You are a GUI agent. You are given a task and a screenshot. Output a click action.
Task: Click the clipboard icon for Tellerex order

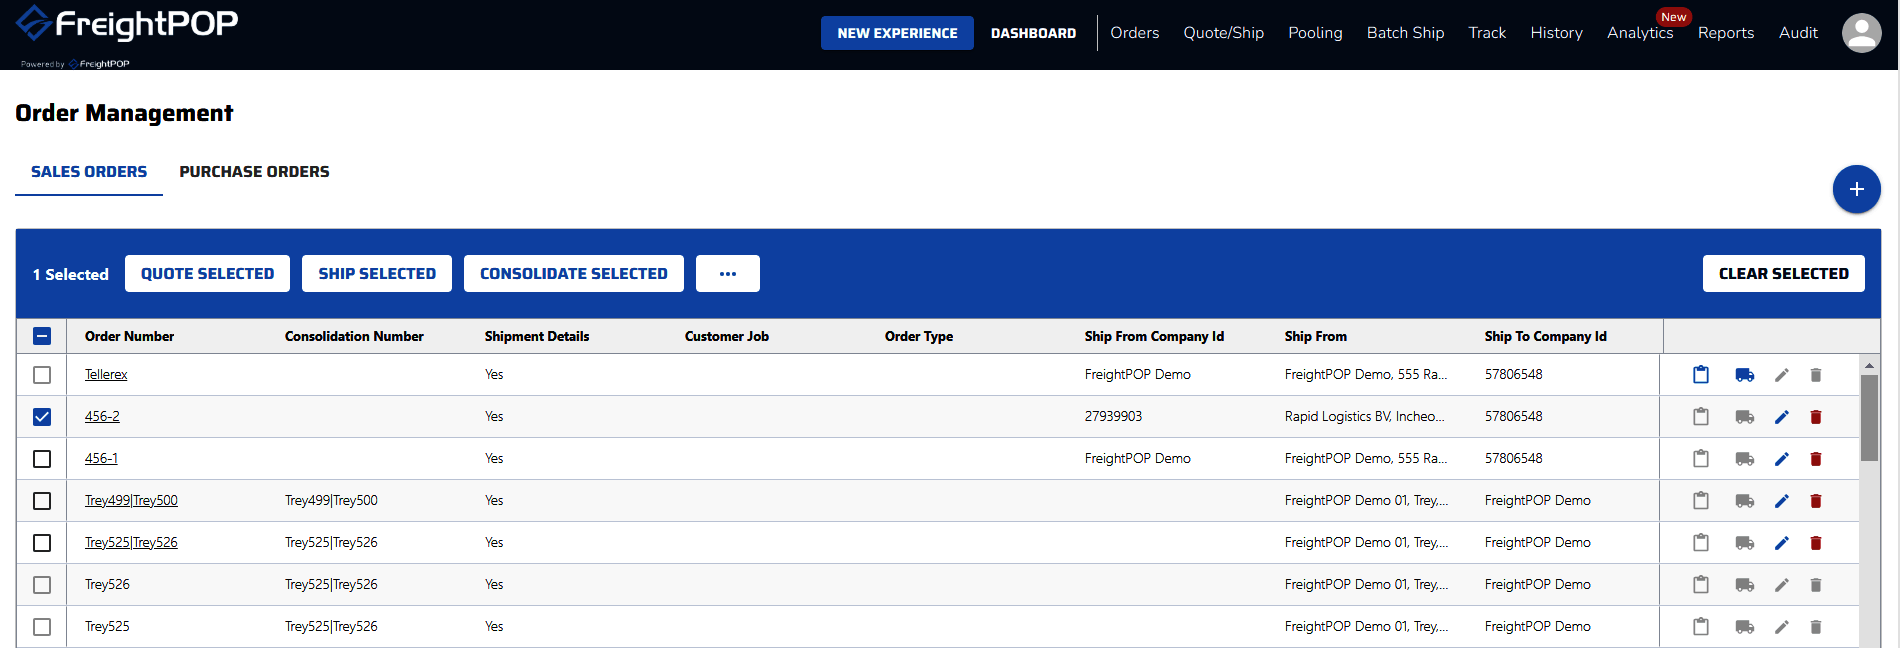(1701, 375)
